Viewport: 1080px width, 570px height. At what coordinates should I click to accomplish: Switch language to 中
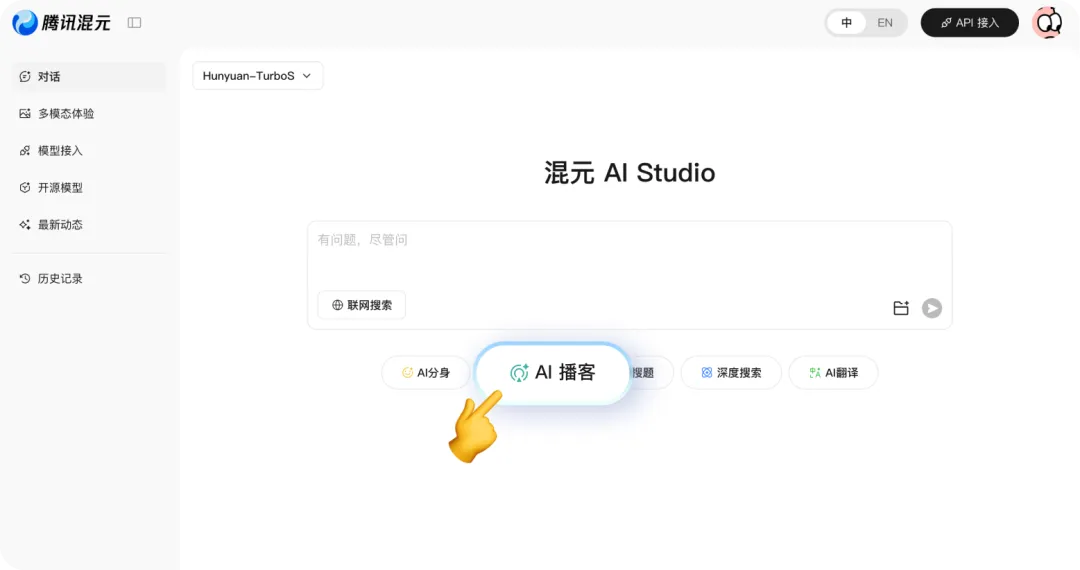847,23
